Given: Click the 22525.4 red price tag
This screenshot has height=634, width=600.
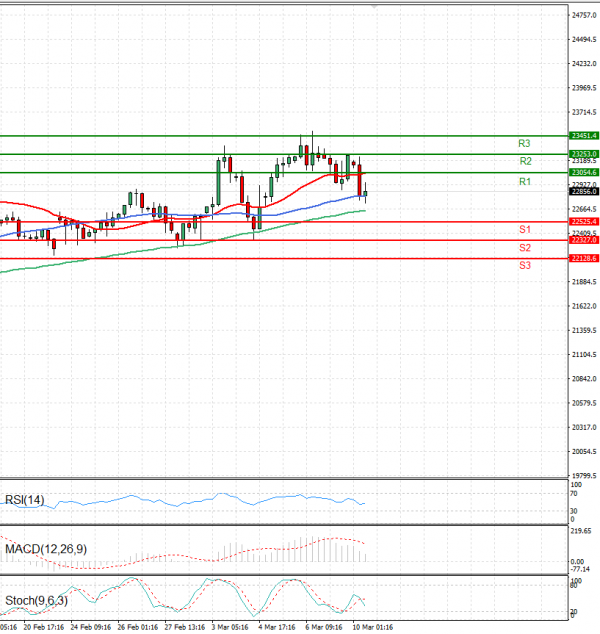Looking at the screenshot, I should [583, 221].
